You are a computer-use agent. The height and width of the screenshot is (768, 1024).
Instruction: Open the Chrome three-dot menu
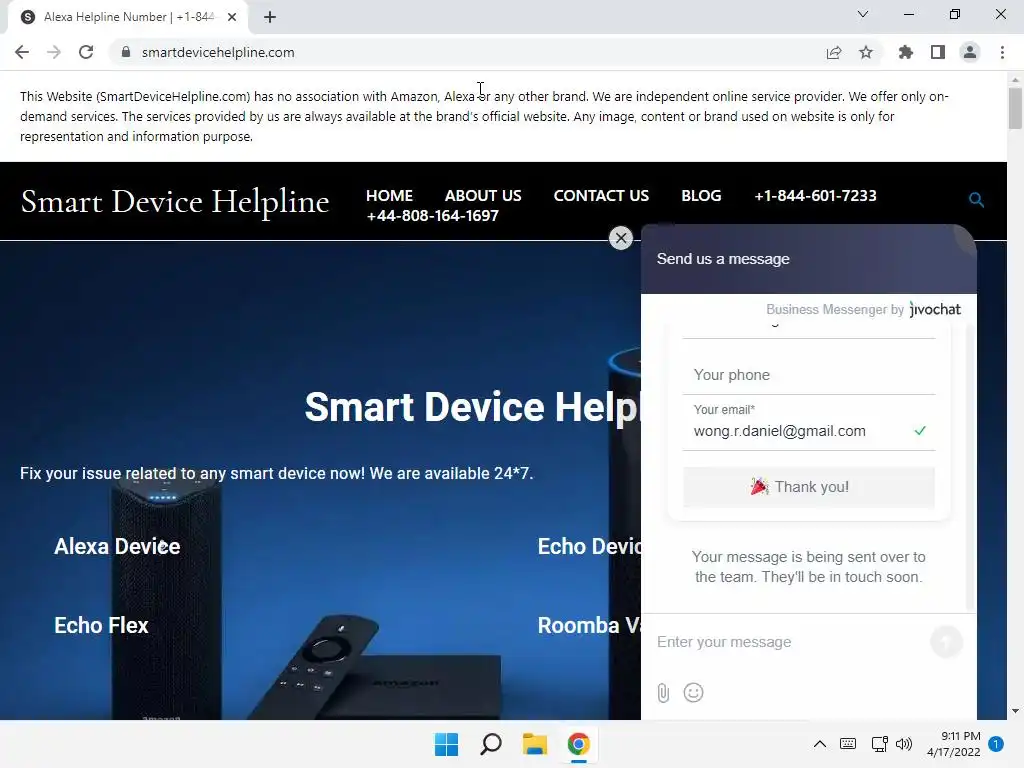pyautogui.click(x=1002, y=52)
